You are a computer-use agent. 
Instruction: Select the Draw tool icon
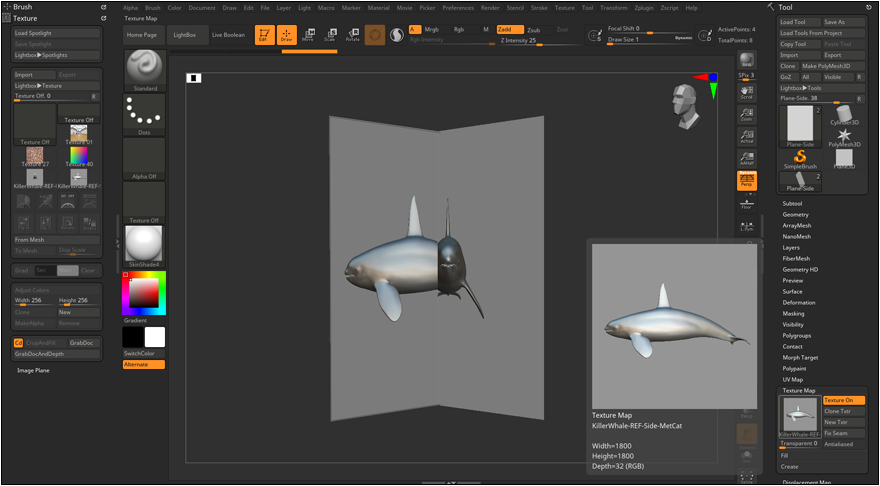(287, 35)
